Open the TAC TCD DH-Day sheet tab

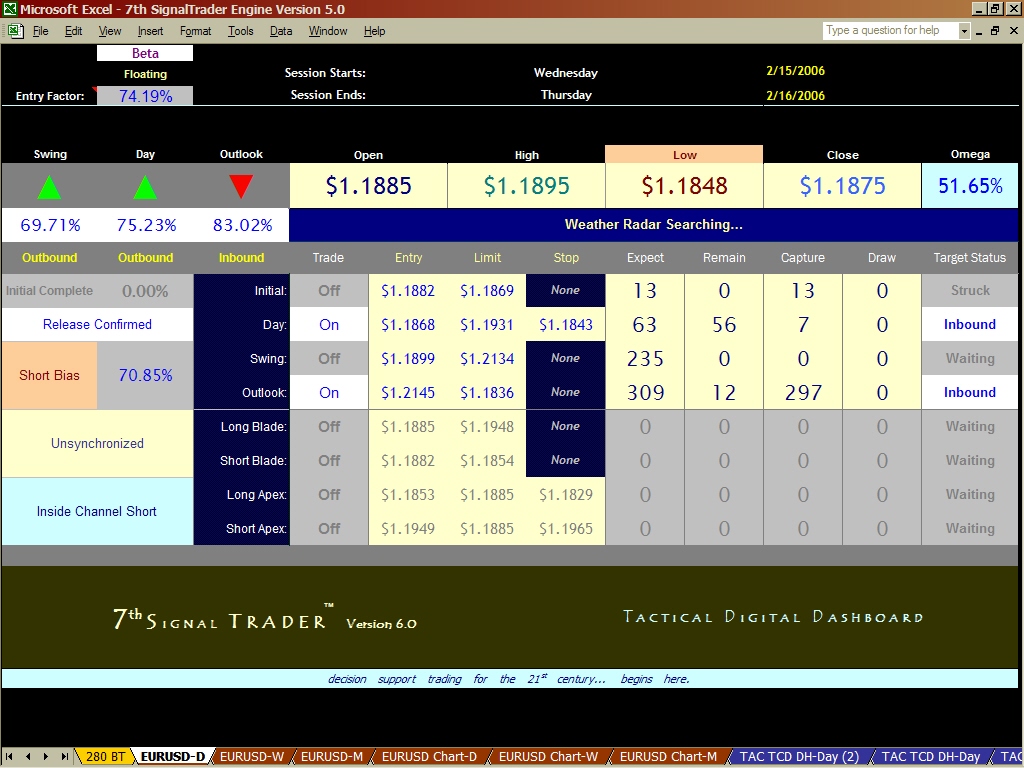[931, 756]
